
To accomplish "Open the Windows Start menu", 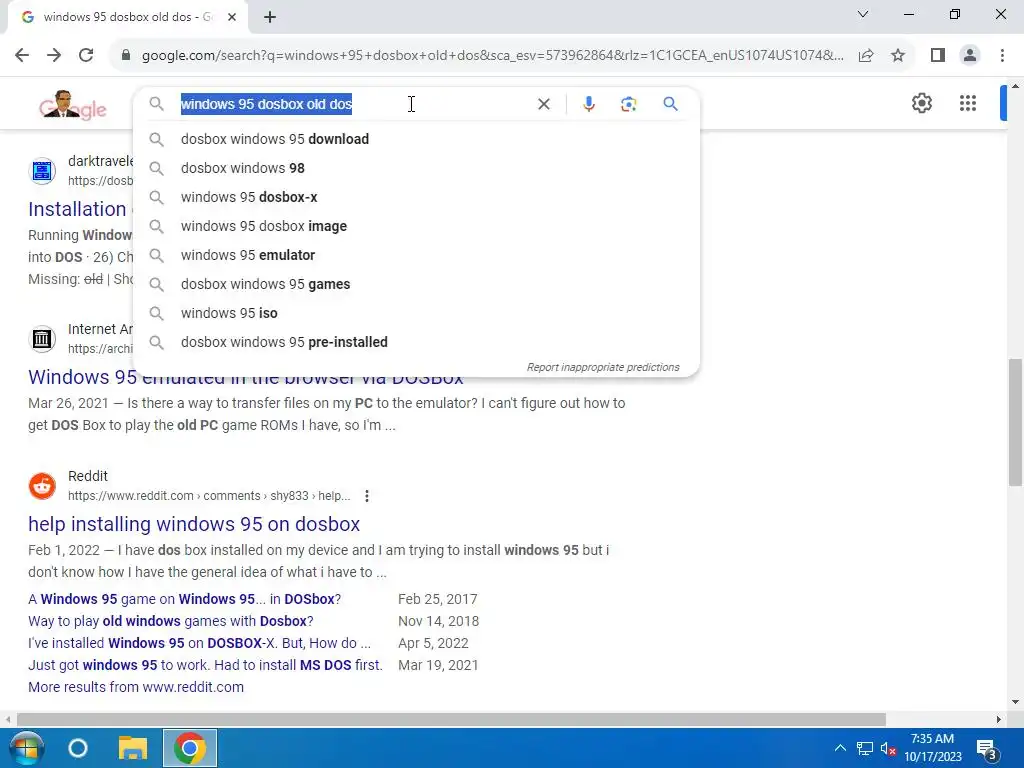I will [25, 748].
